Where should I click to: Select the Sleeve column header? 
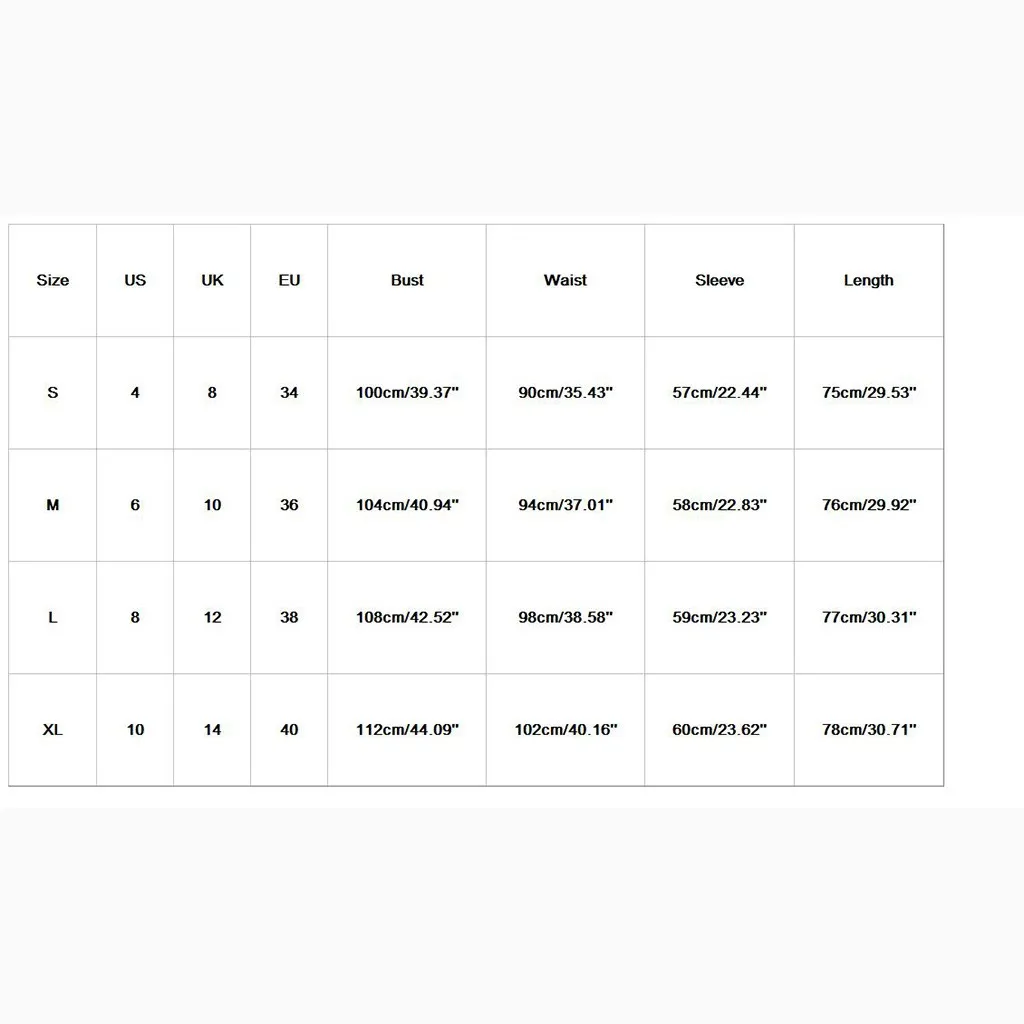(720, 281)
